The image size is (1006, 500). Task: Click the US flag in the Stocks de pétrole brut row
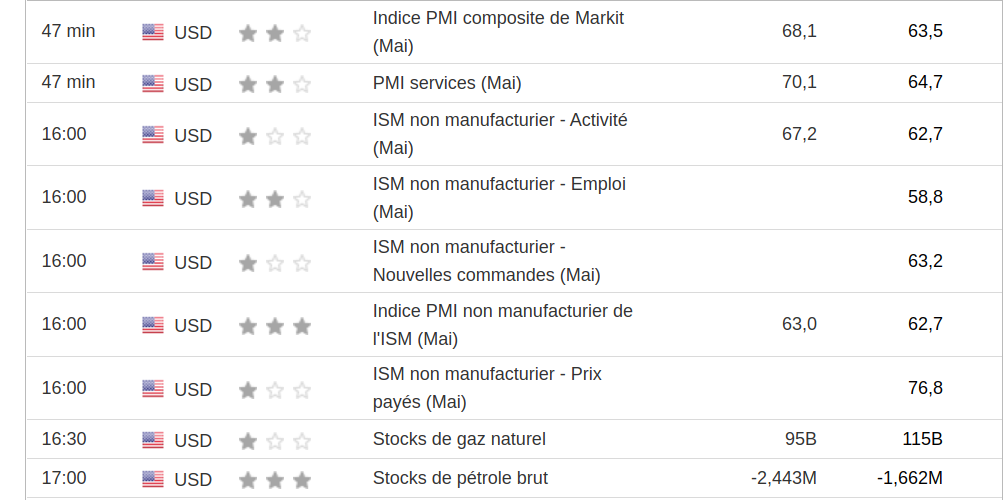153,479
